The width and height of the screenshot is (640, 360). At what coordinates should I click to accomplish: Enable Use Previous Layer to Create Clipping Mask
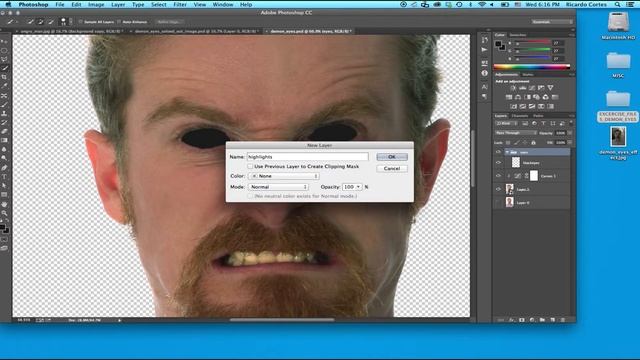point(250,167)
